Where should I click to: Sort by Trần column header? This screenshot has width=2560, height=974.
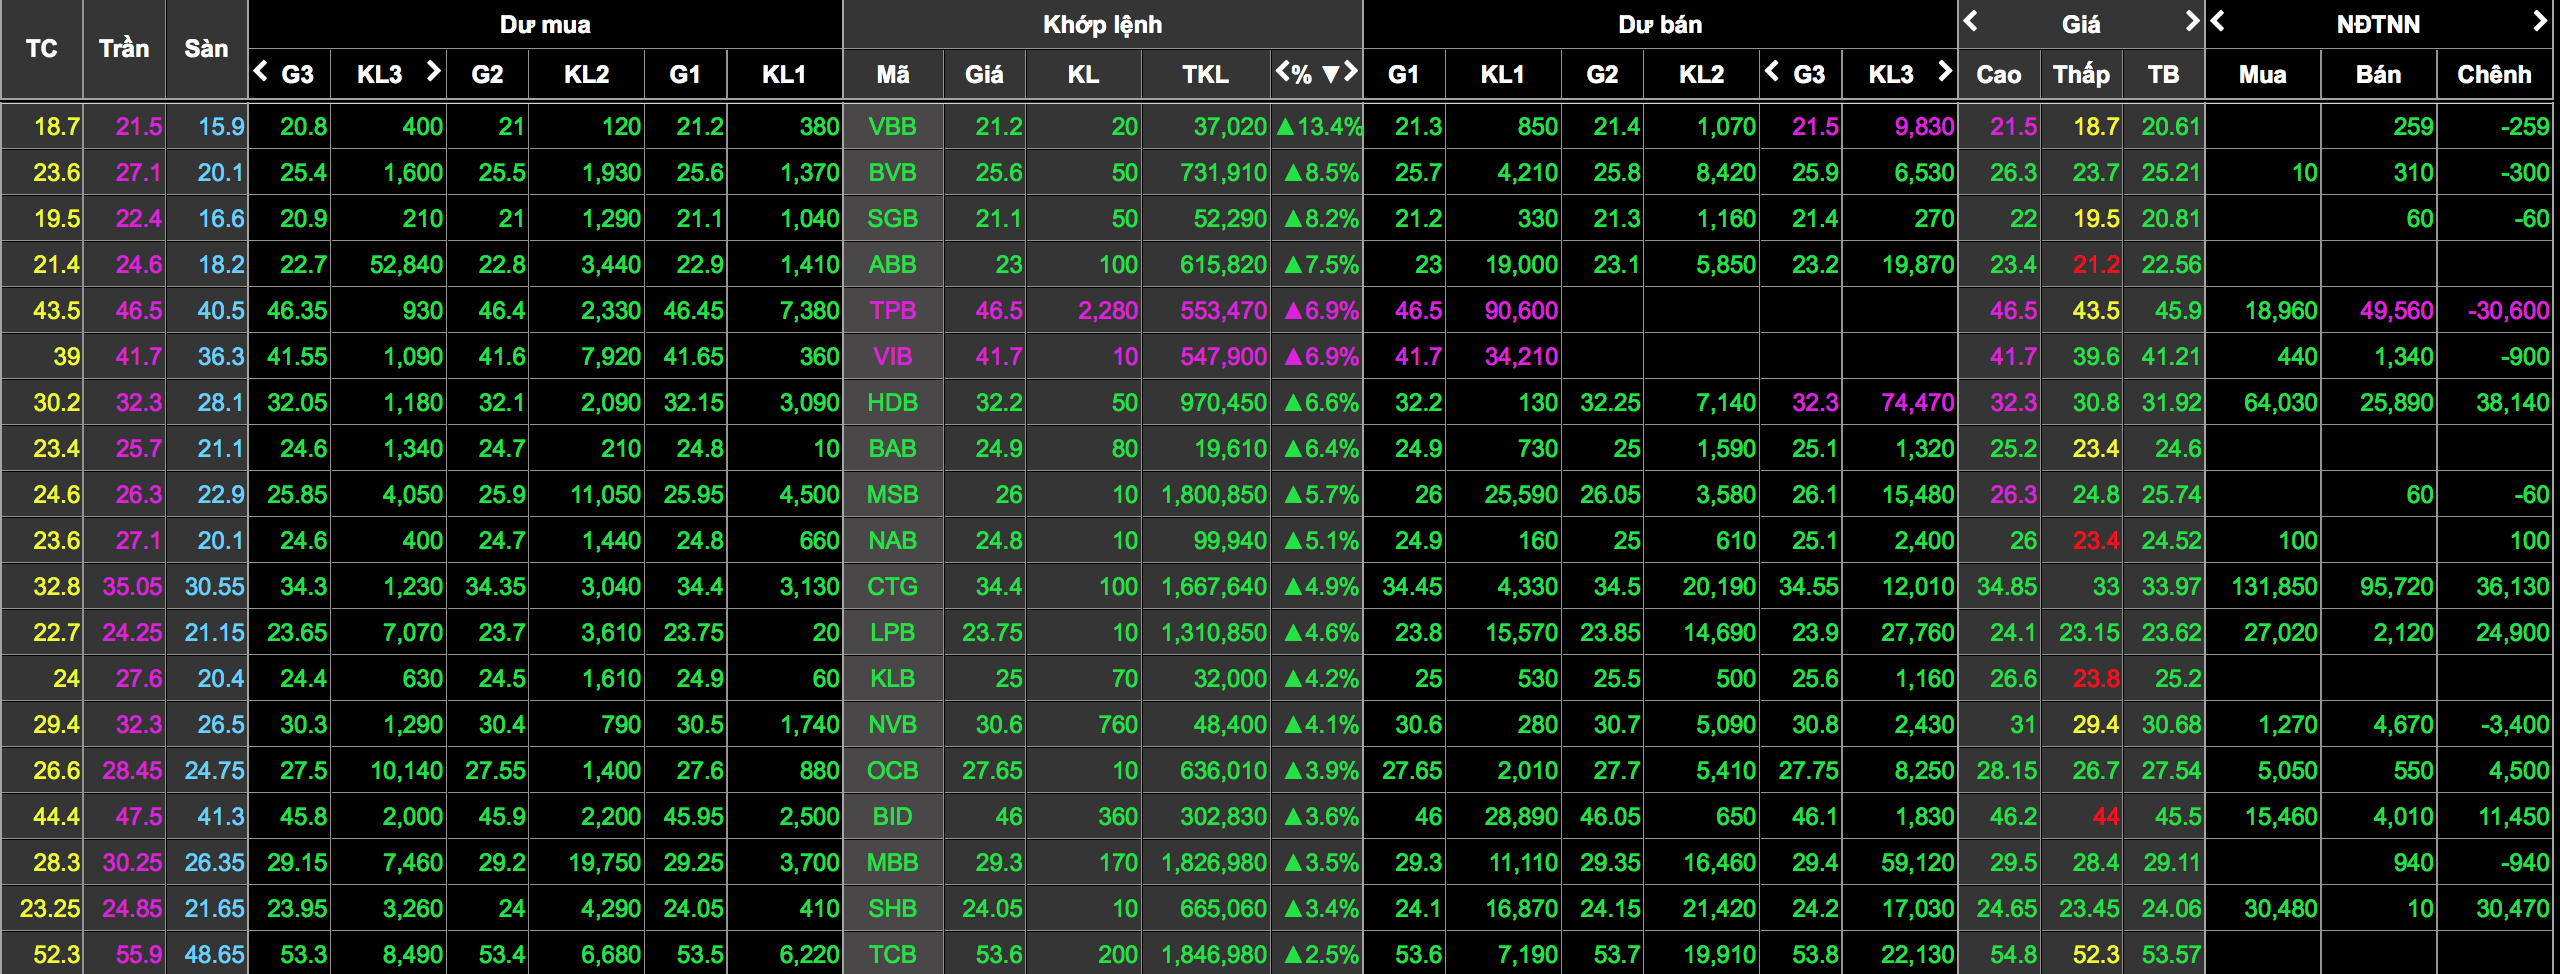124,49
